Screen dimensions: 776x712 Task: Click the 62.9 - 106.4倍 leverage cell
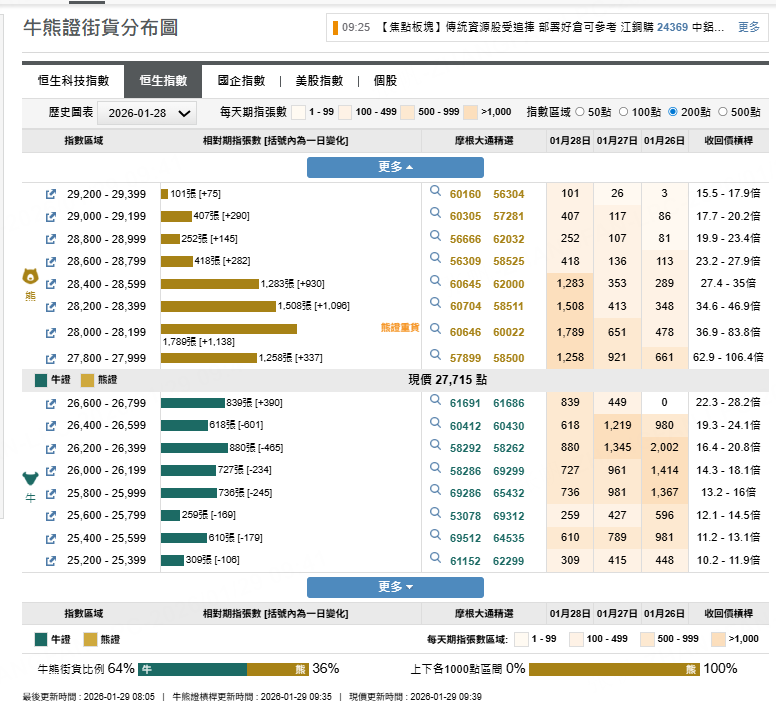tap(728, 357)
